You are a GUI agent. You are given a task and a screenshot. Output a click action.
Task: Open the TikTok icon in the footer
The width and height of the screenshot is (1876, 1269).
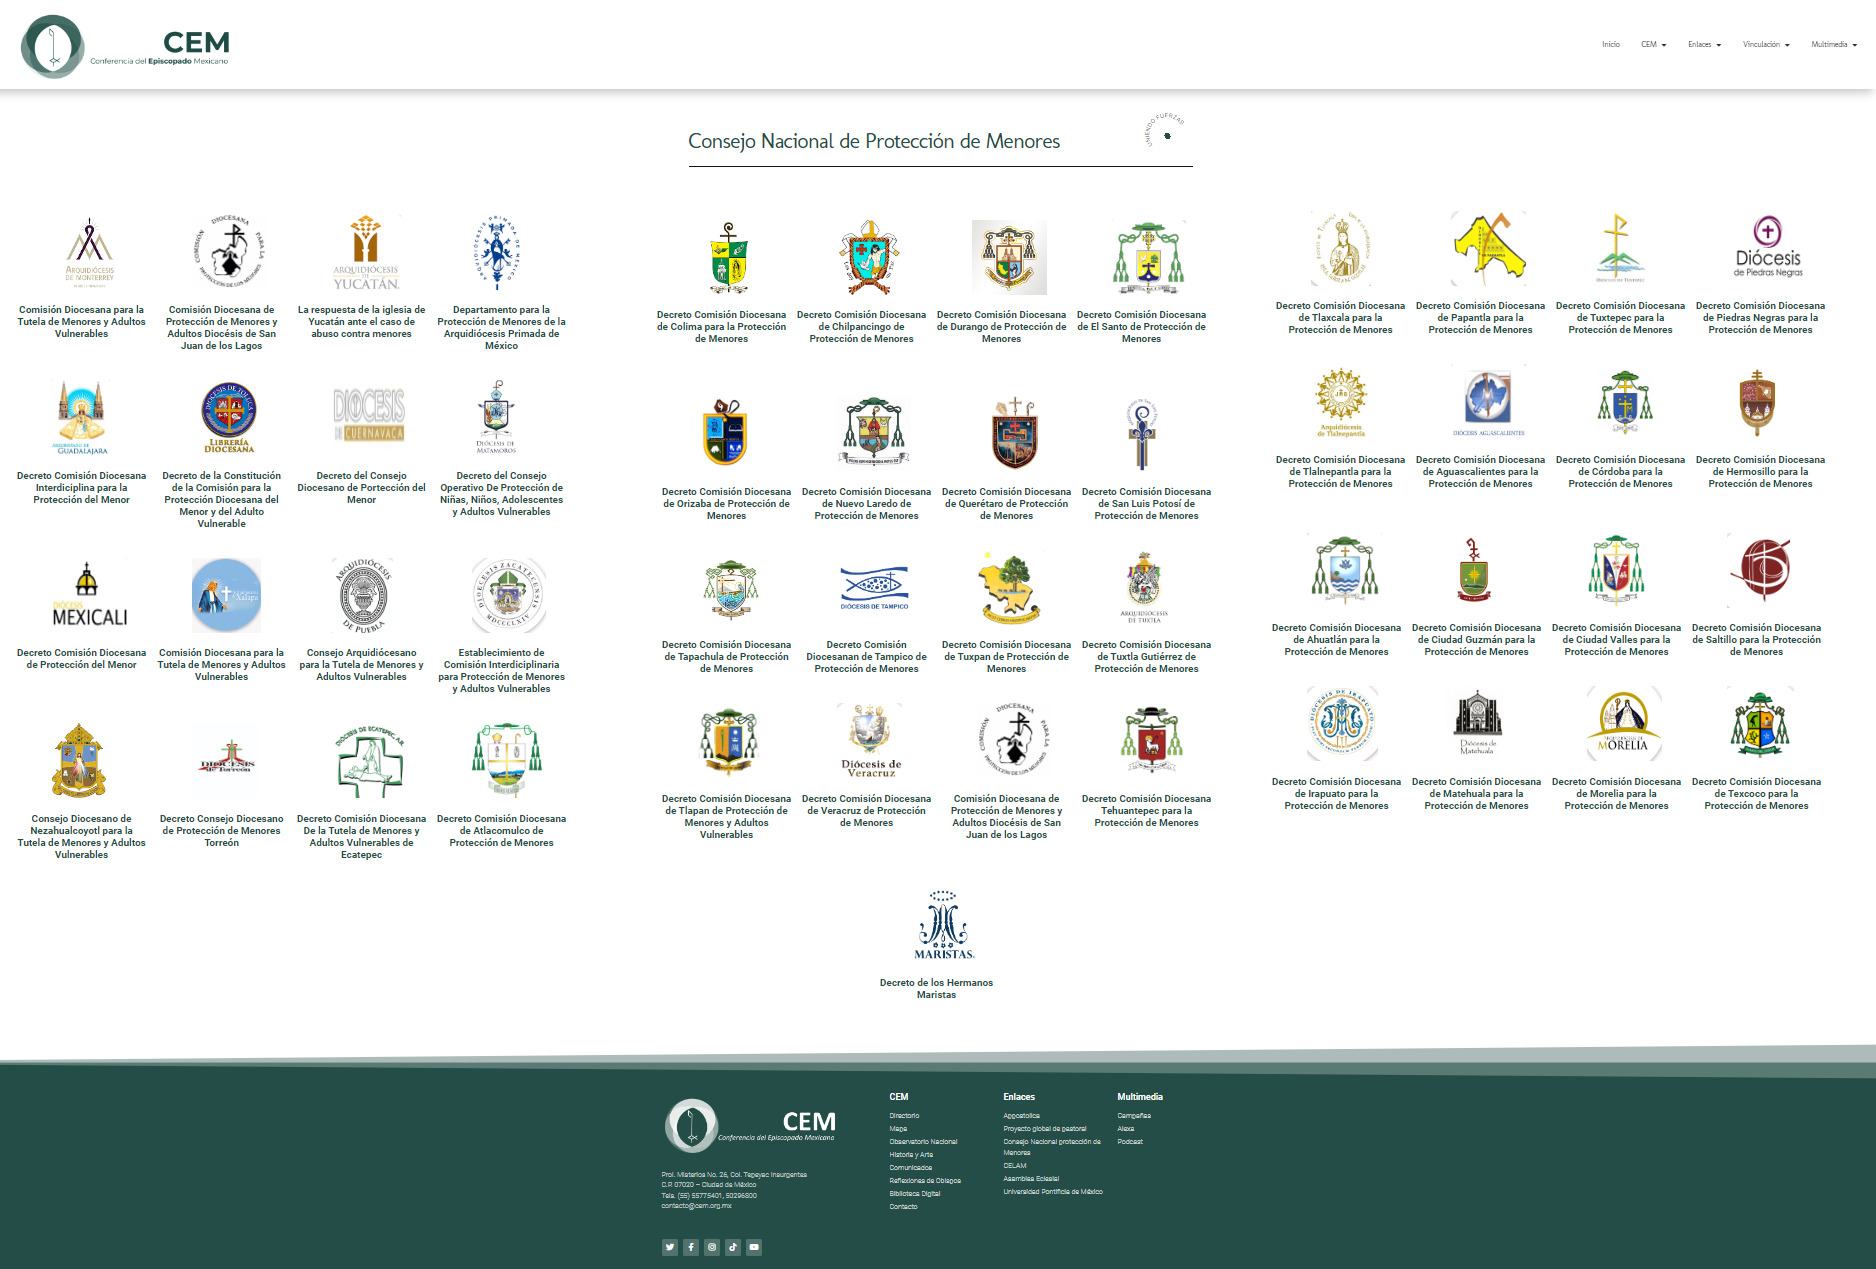coord(733,1247)
